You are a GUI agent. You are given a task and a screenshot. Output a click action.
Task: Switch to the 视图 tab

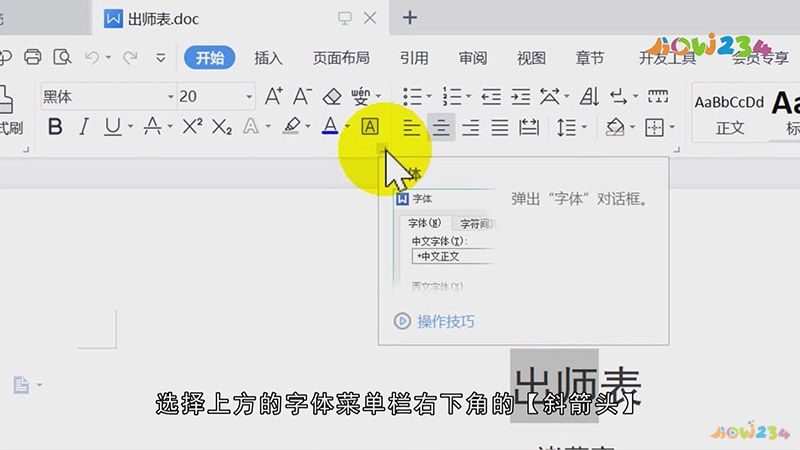[531, 58]
